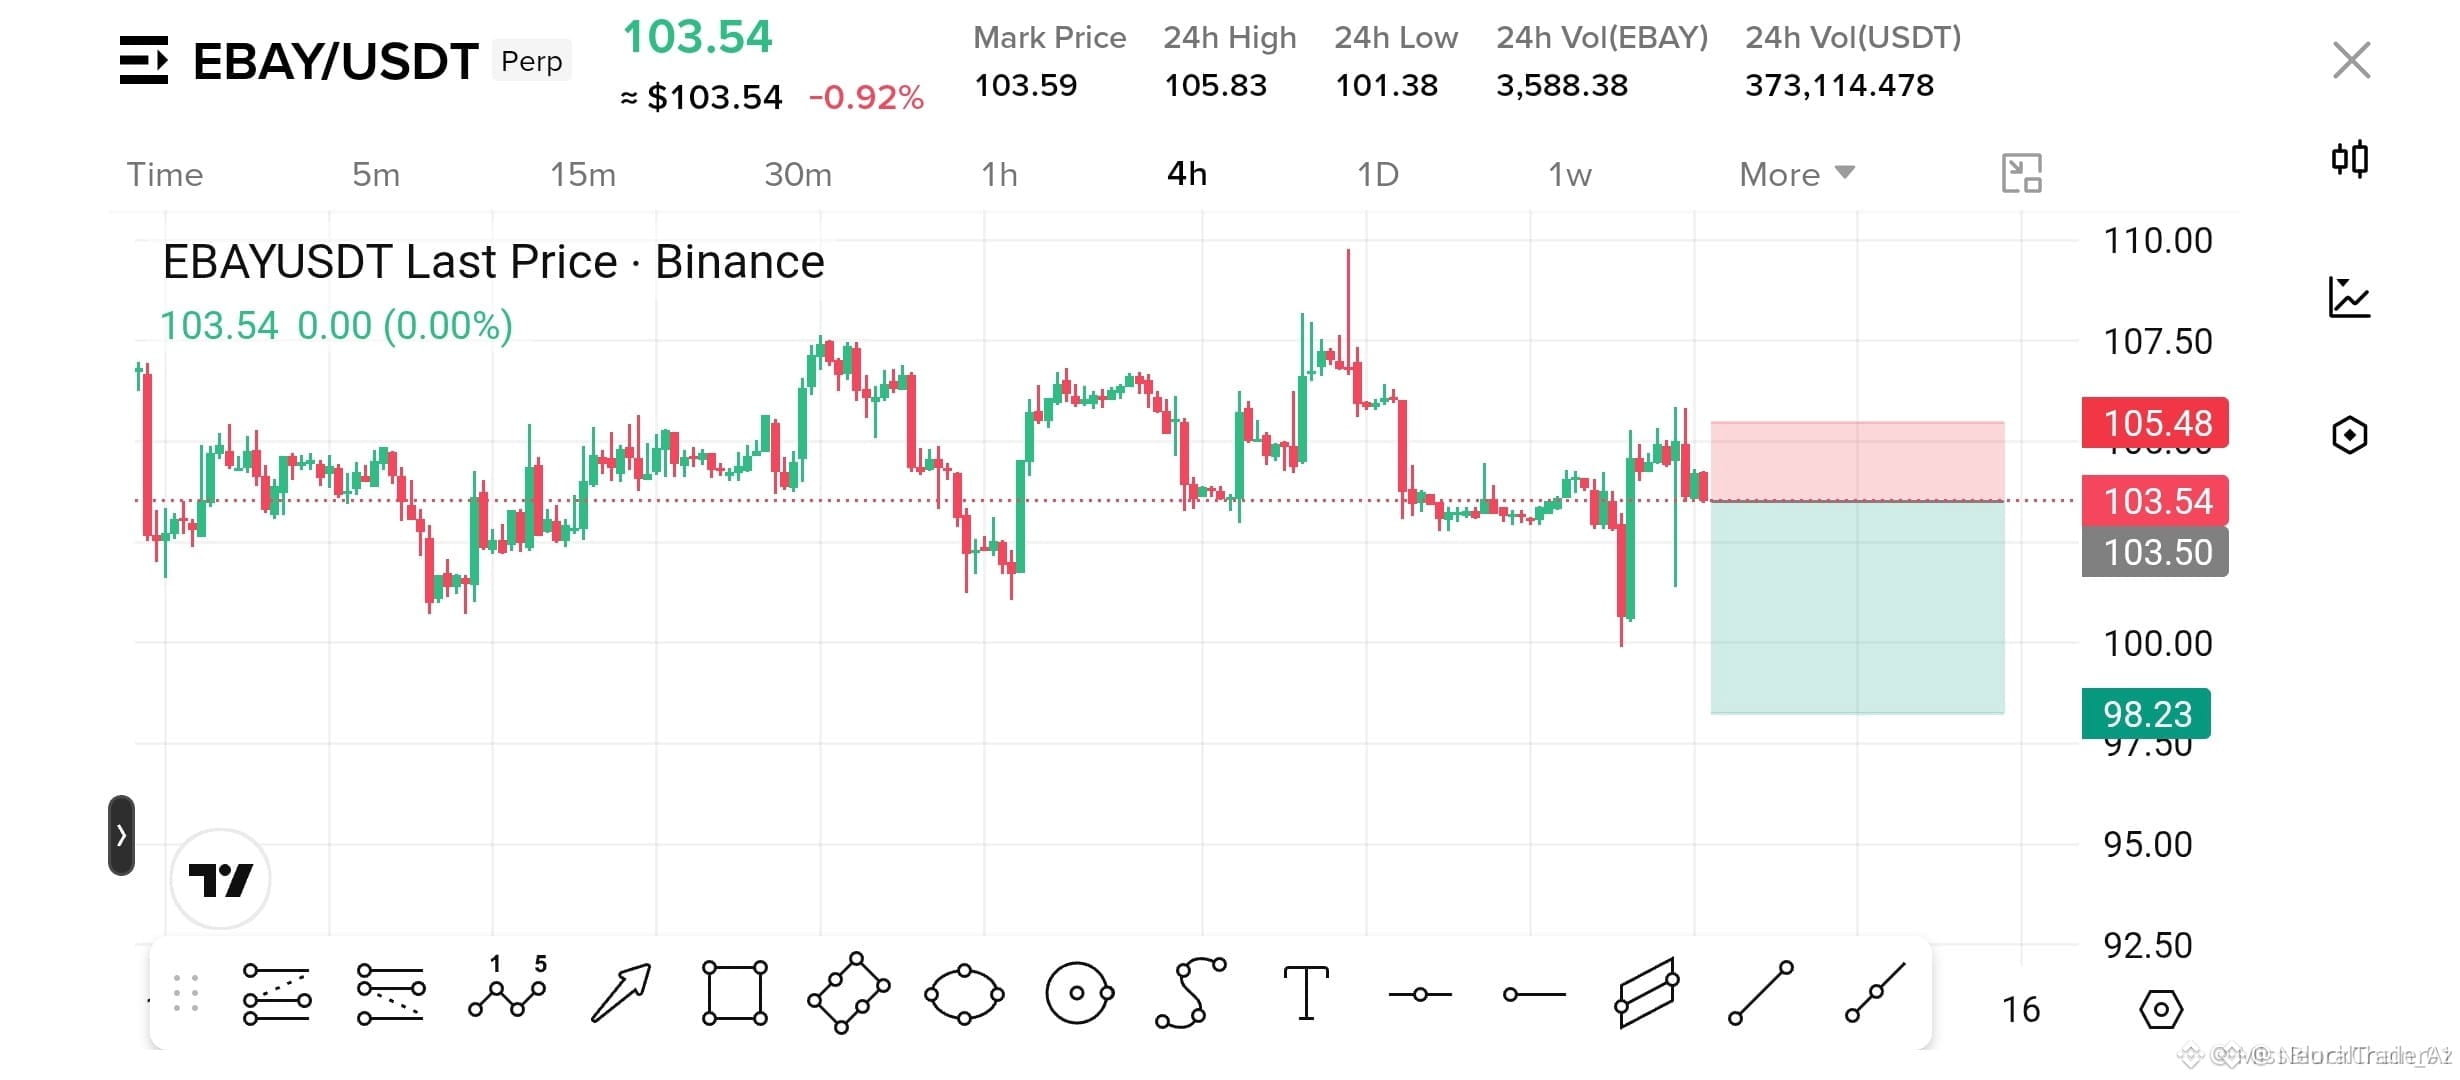Image resolution: width=2460 pixels, height=1080 pixels.
Task: Click the TradingView logo button
Action: click(220, 880)
